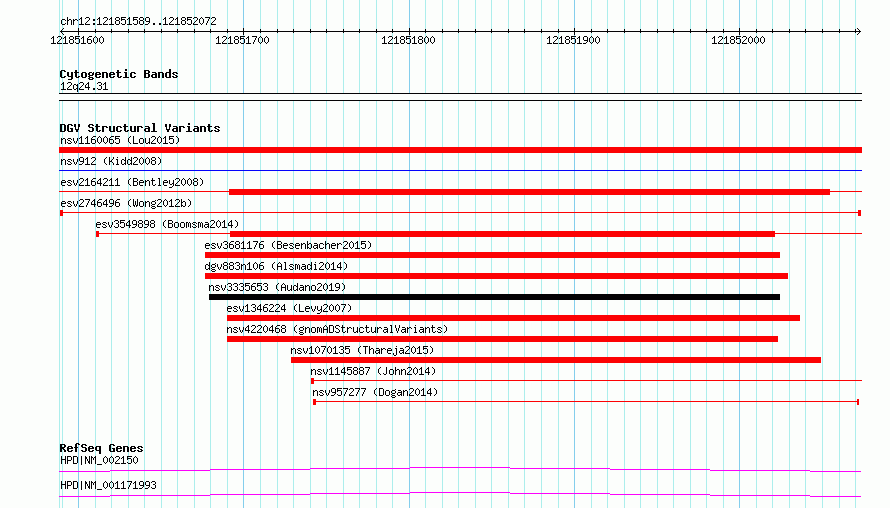Image resolution: width=890 pixels, height=508 pixels.
Task: Click ruler coordinate 121851600
Action: click(x=77, y=40)
